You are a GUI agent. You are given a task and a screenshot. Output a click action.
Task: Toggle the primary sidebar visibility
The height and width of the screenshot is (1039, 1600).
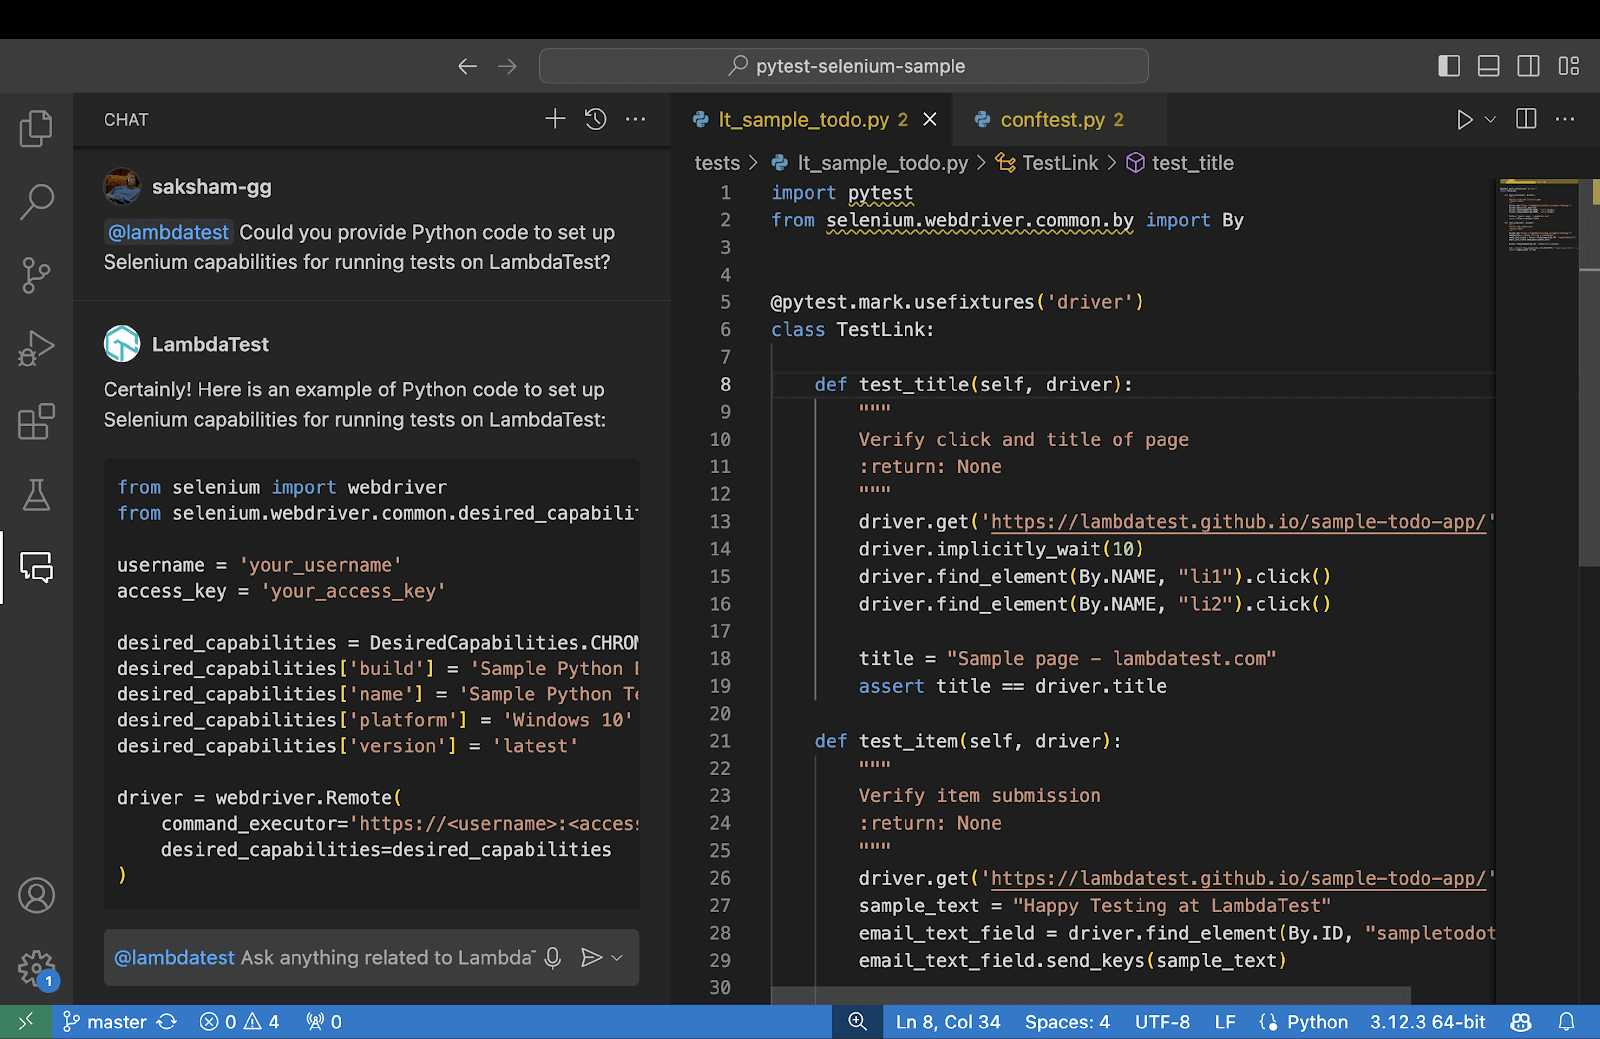tap(1448, 65)
